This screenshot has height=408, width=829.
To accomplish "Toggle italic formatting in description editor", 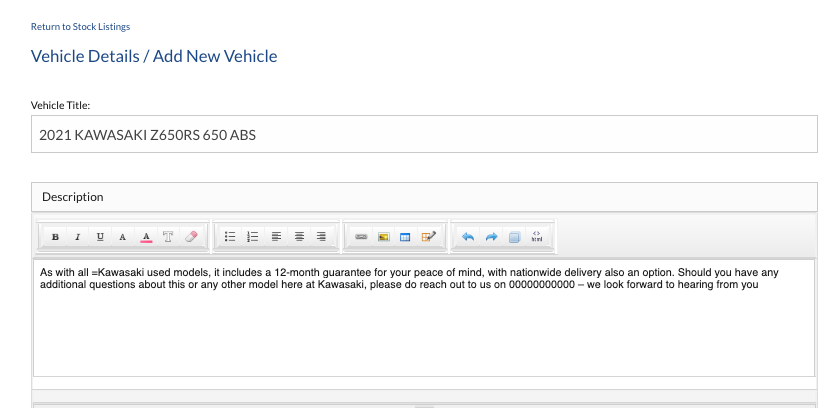I will 77,237.
